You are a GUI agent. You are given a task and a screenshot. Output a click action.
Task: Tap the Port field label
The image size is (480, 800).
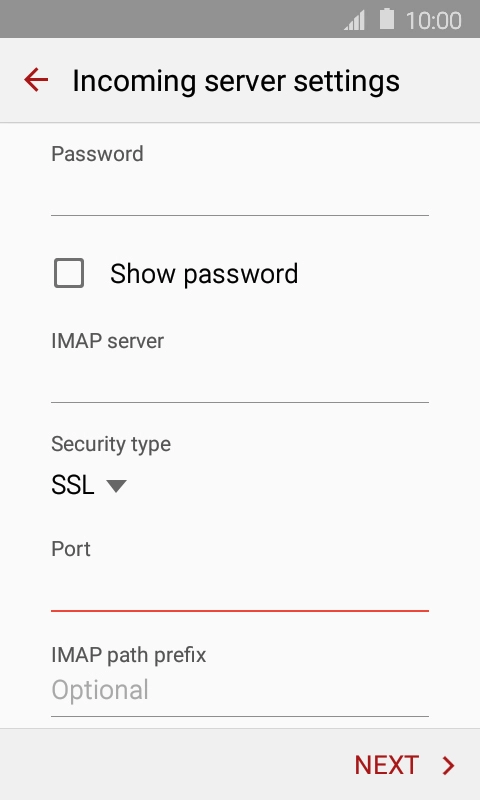click(70, 549)
